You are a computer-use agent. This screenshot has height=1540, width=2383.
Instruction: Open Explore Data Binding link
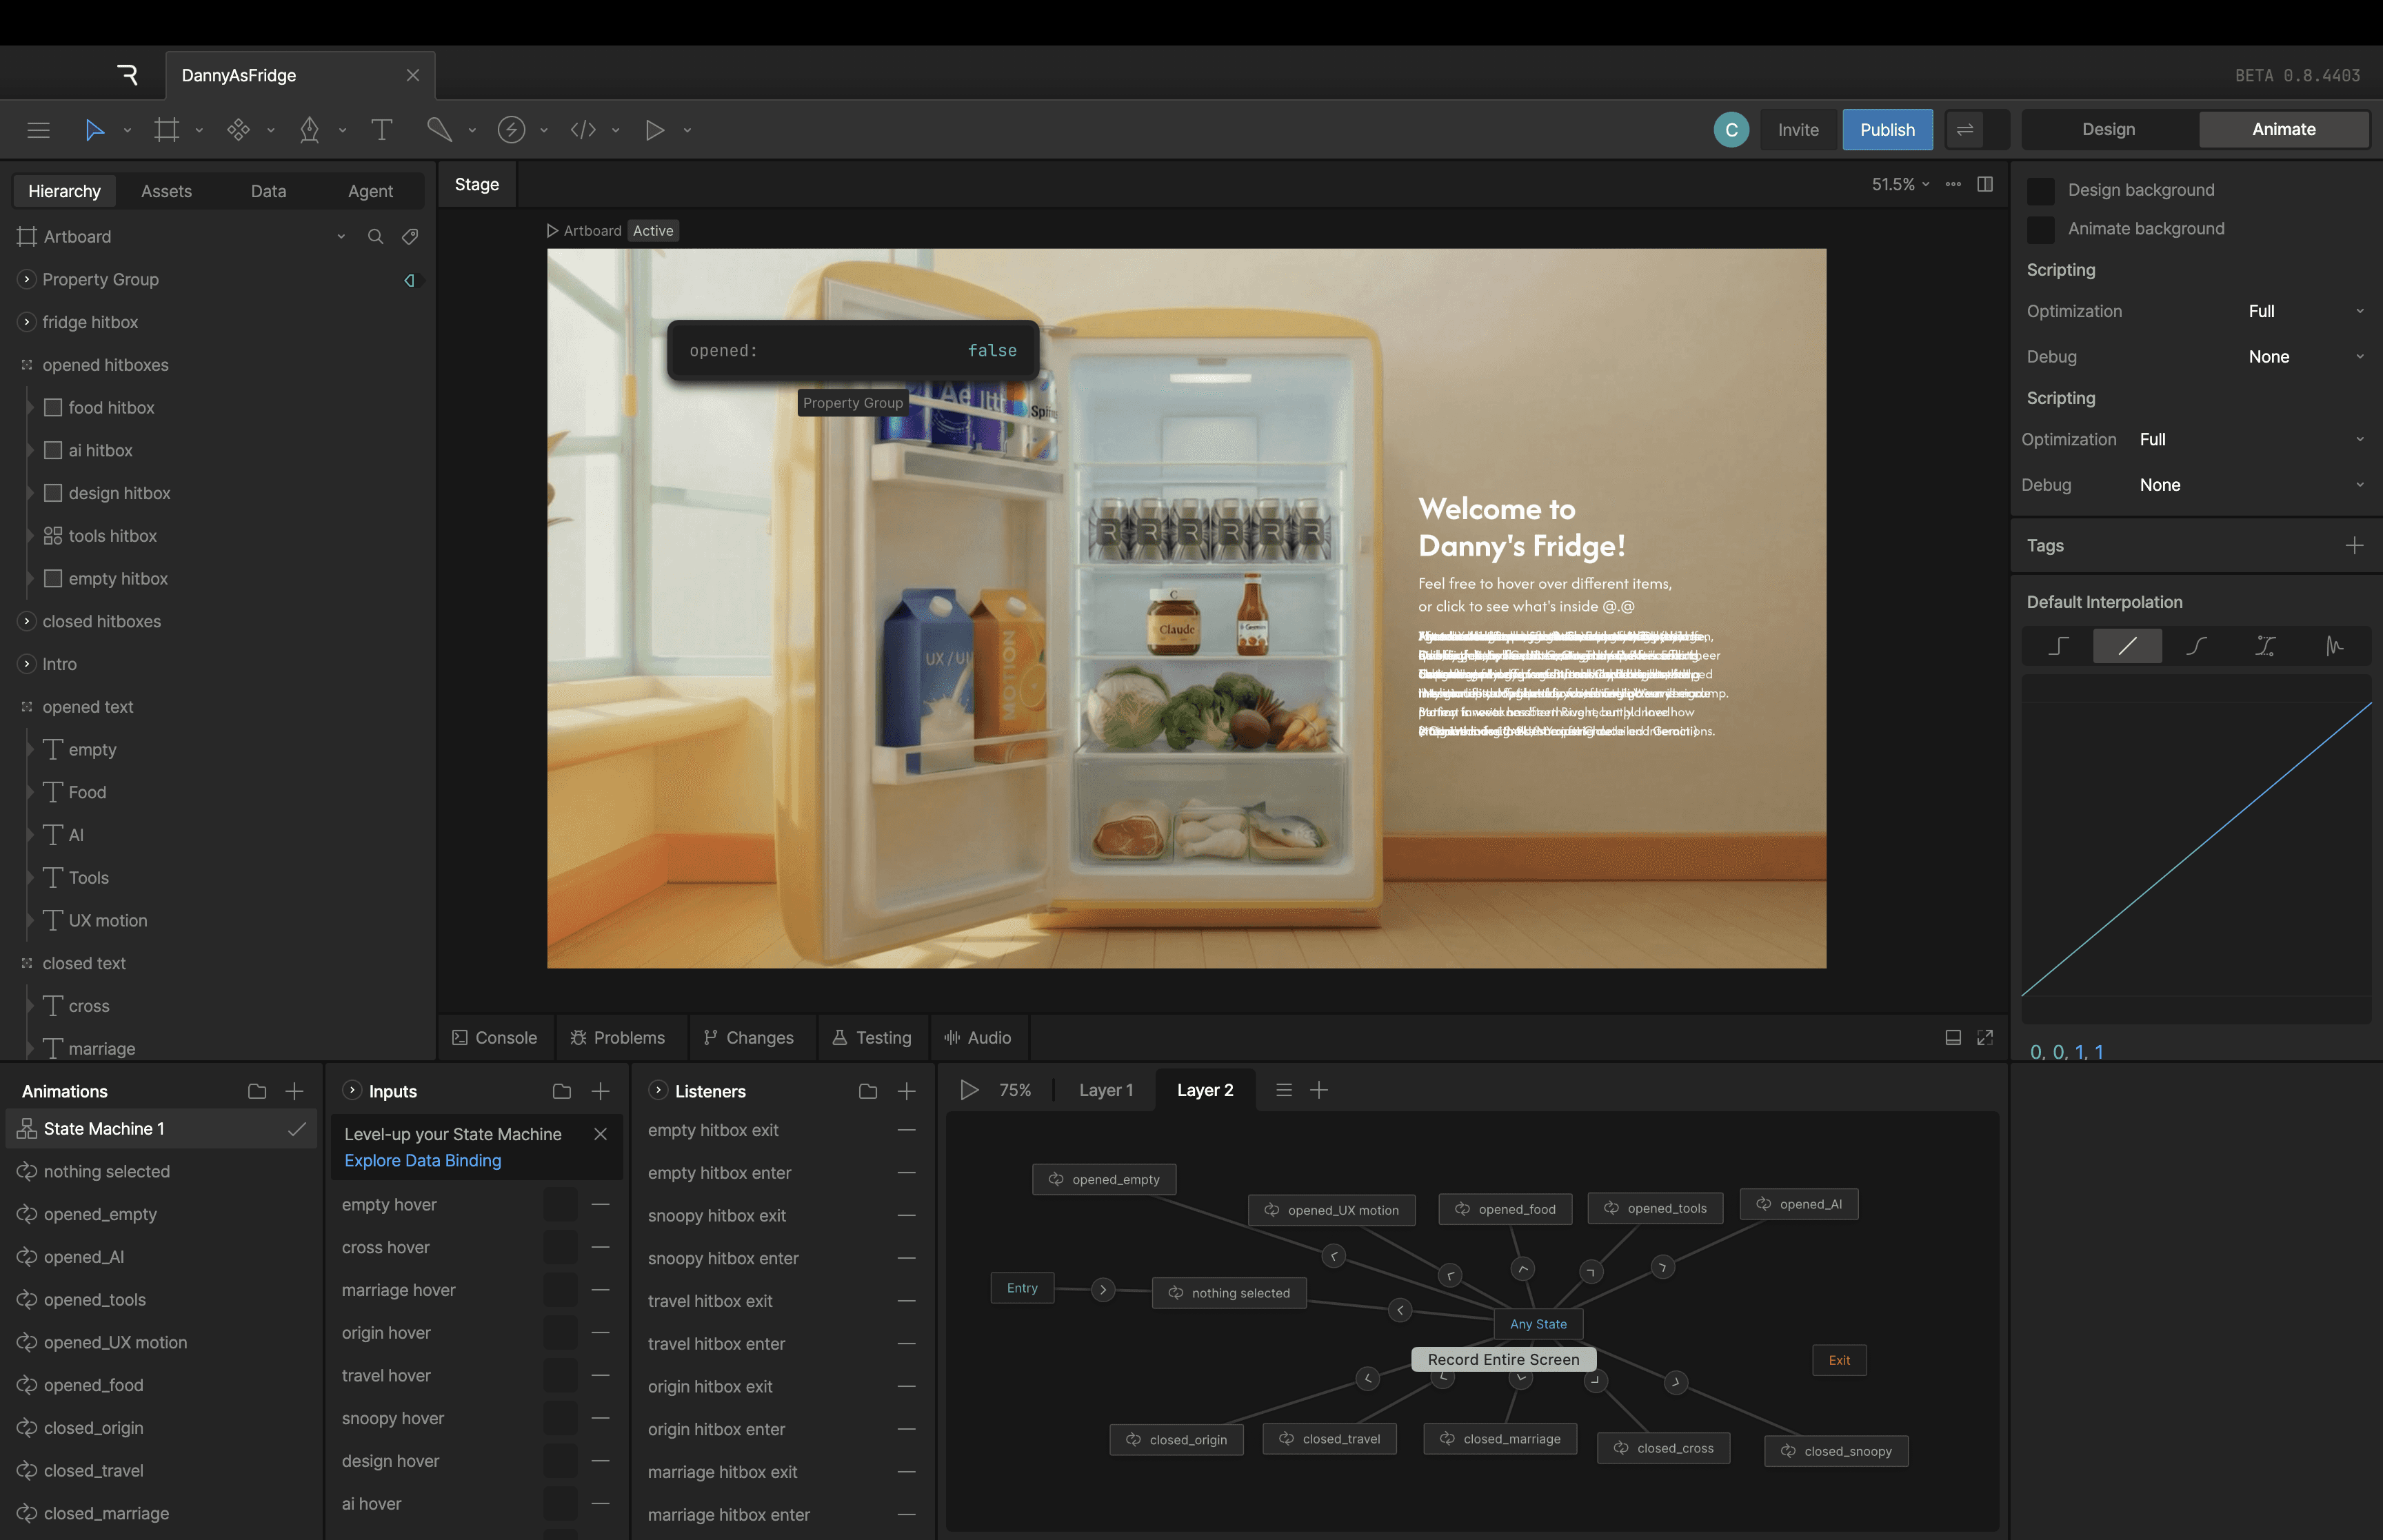tap(423, 1160)
